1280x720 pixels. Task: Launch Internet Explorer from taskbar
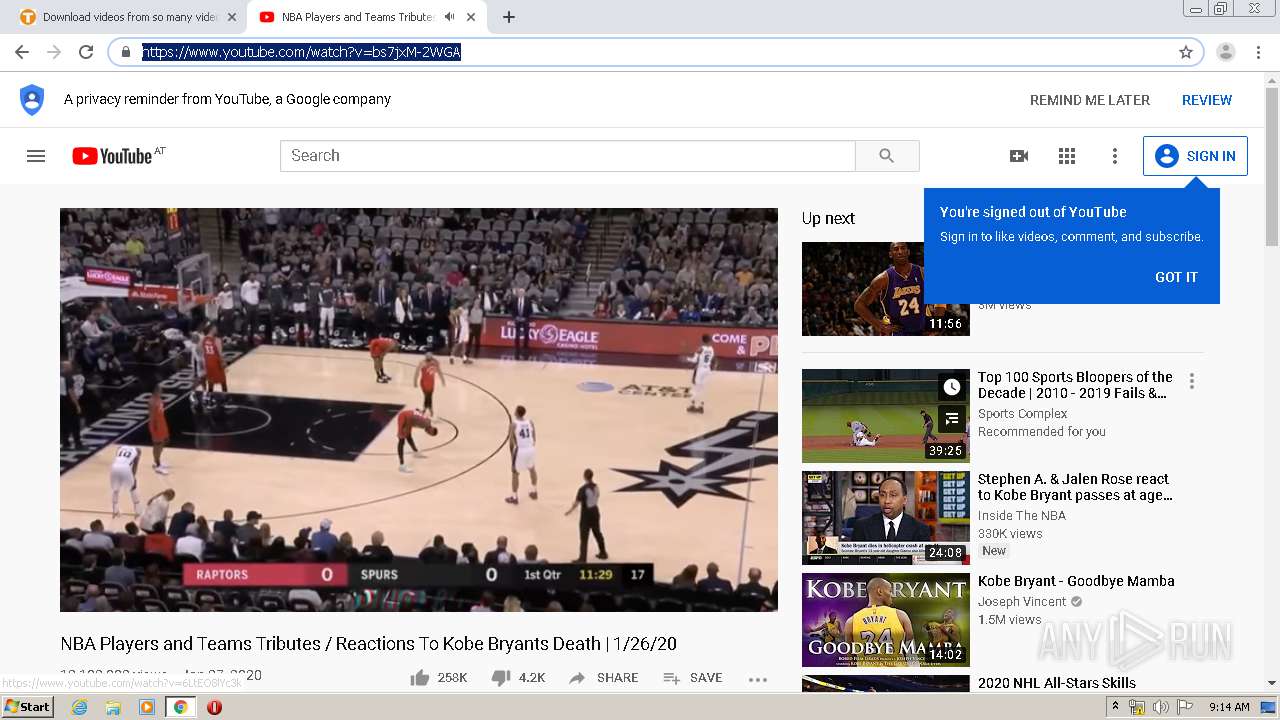79,707
